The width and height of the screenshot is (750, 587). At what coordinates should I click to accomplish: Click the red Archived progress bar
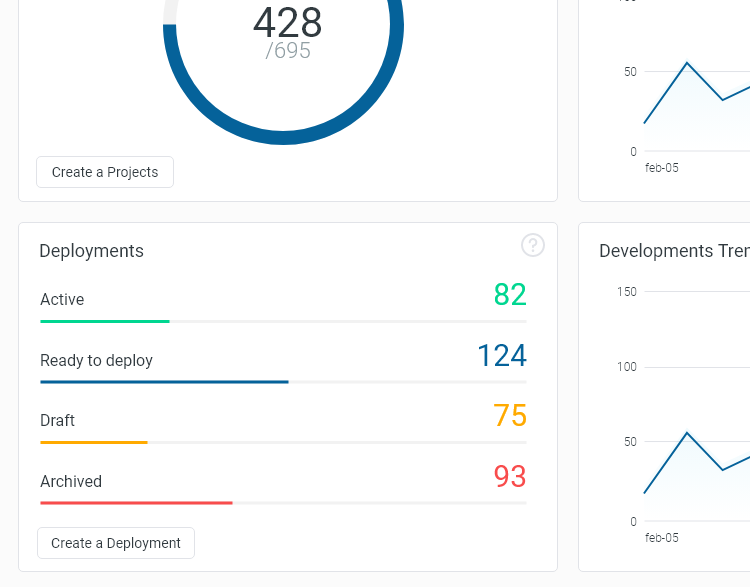coord(136,503)
